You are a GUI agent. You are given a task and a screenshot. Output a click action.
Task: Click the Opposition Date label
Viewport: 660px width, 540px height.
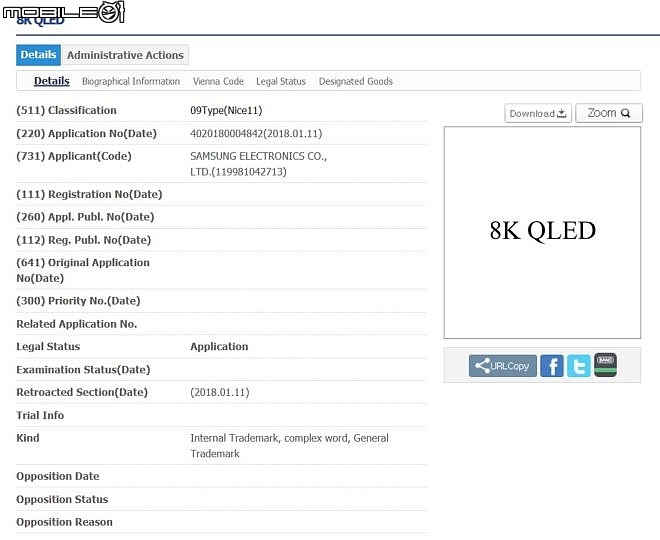coord(58,476)
